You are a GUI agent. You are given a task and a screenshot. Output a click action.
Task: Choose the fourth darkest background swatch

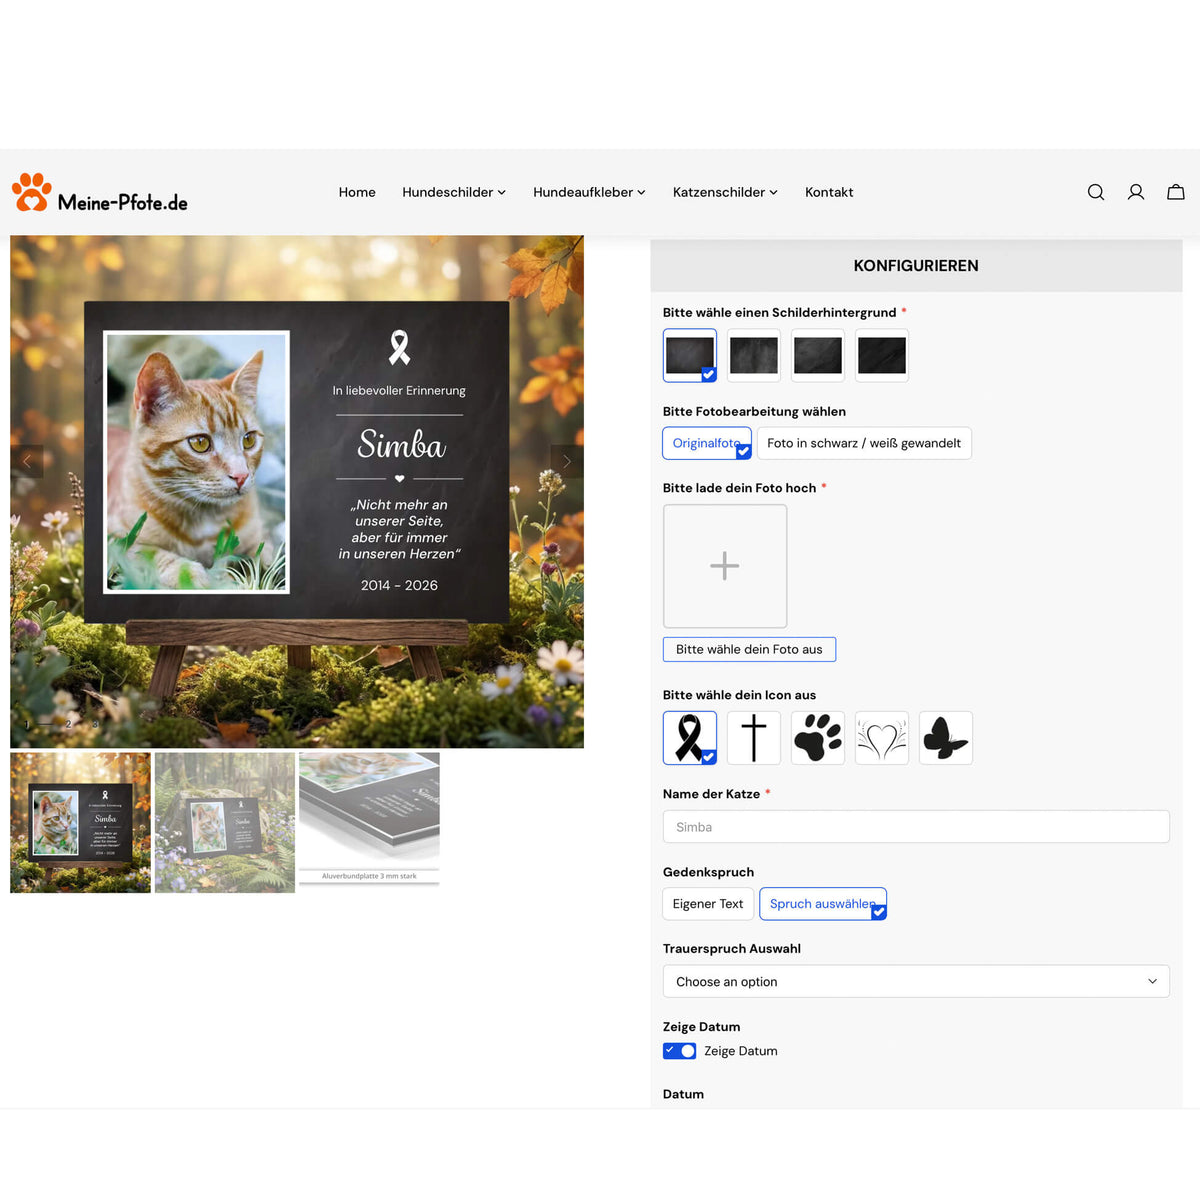(x=882, y=355)
